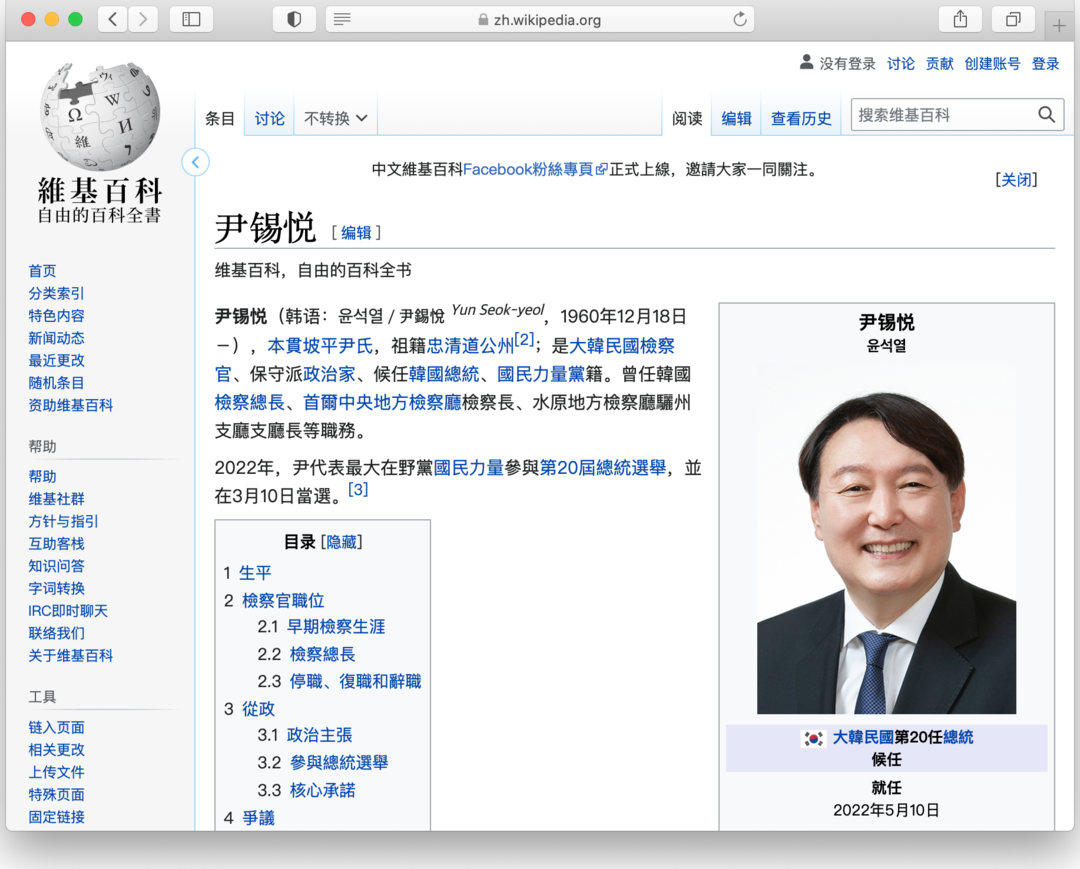This screenshot has width=1080, height=869.
Task: Jump to contents section 1 生平
Action: [x=255, y=573]
